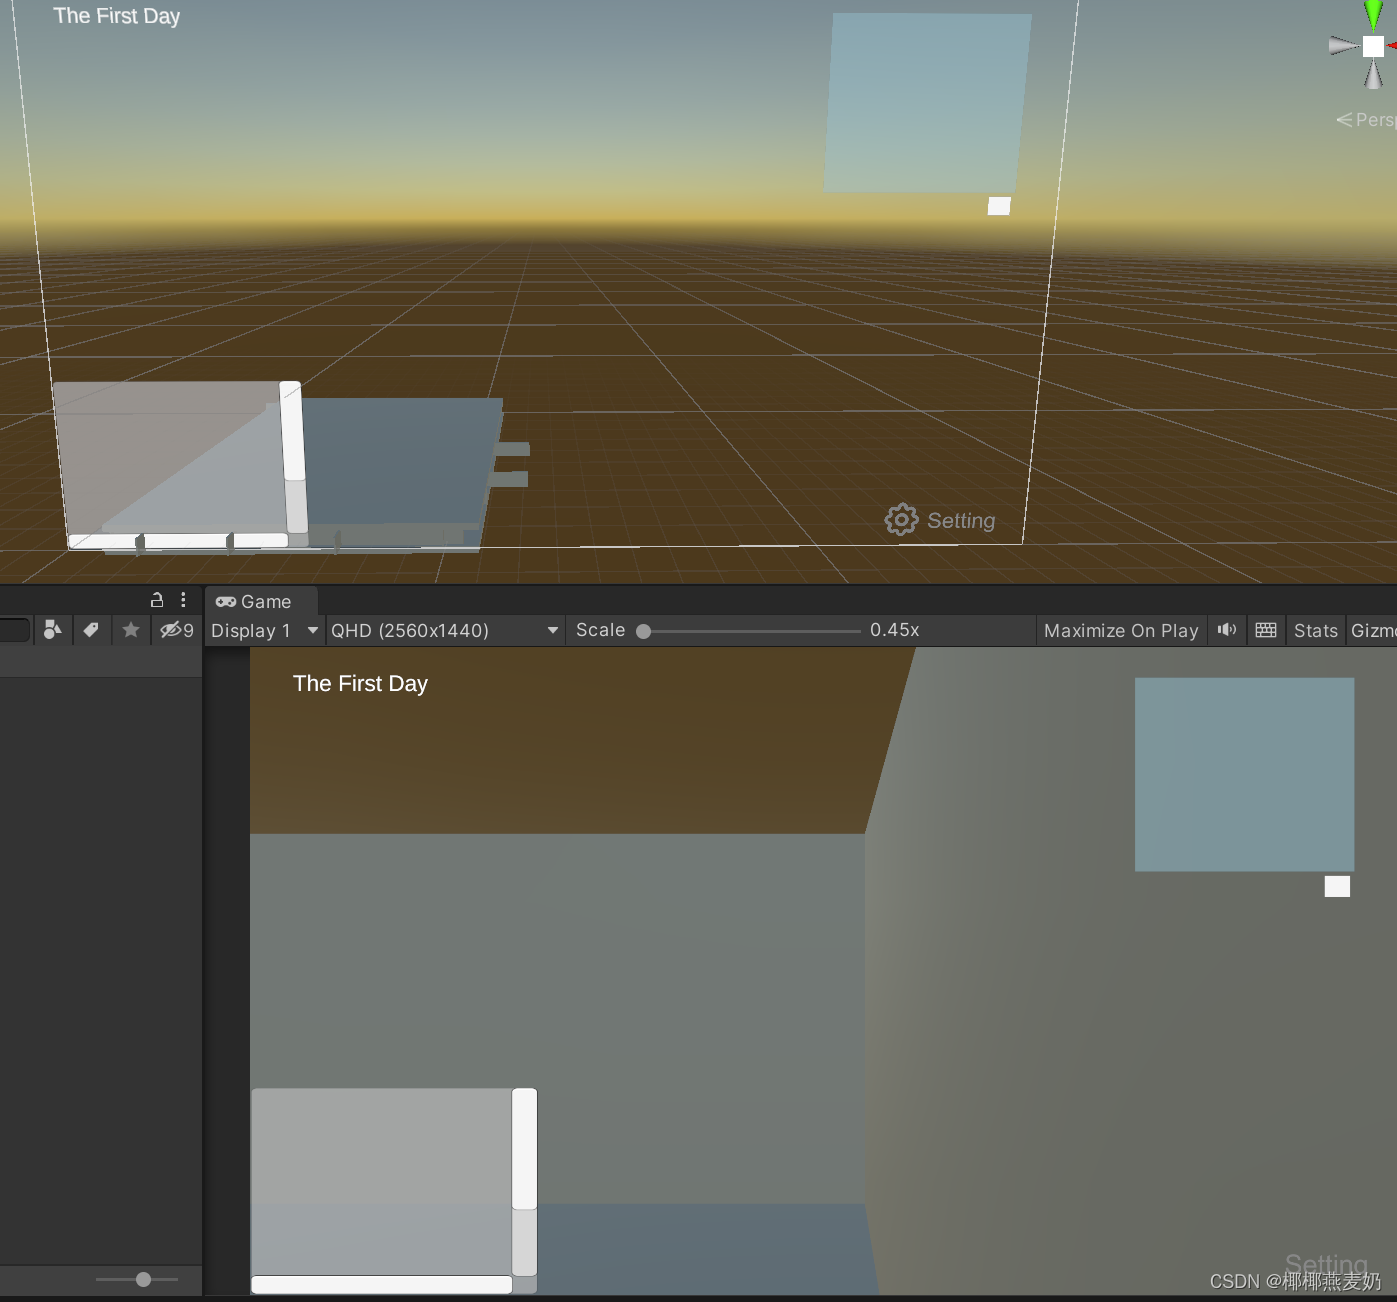The image size is (1397, 1302).
Task: Click the hidden objects count eye icon
Action: pos(173,630)
